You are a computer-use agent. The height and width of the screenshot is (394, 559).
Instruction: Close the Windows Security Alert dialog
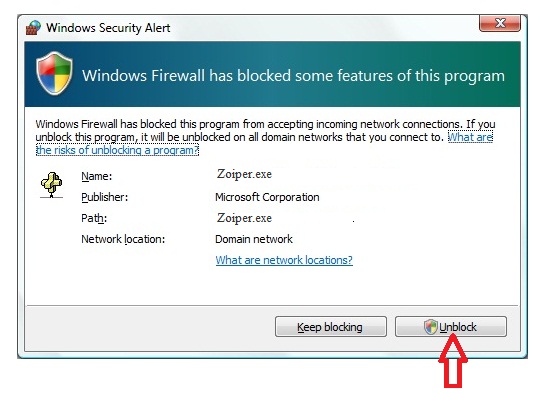point(500,23)
